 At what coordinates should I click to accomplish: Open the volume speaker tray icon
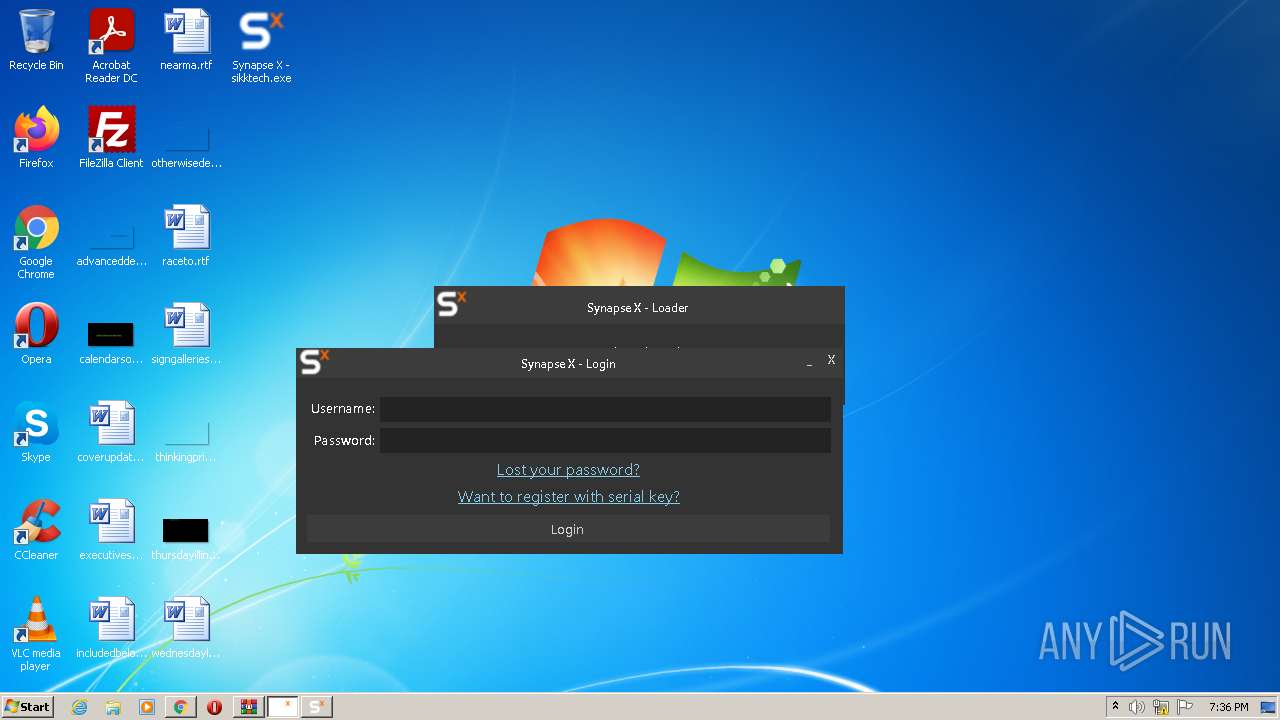click(1137, 707)
